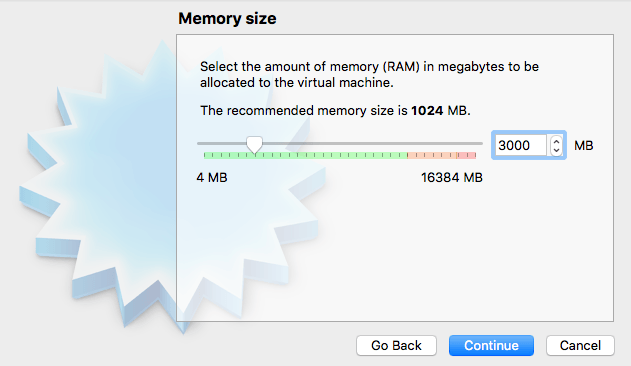Click the 'recommended memory size' sentence
This screenshot has width=631, height=366.
tap(335, 110)
